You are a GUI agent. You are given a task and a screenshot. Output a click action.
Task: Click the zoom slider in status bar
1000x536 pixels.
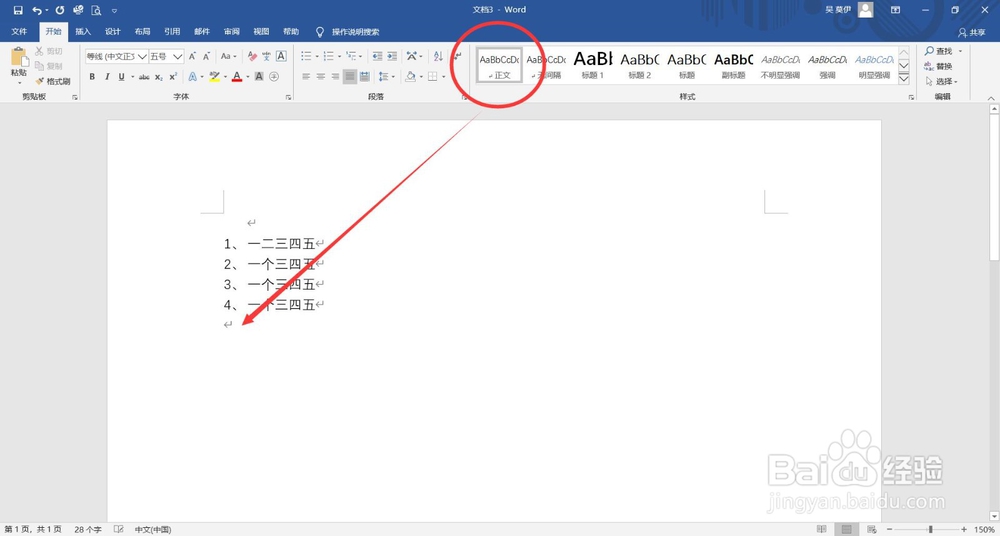(x=930, y=530)
